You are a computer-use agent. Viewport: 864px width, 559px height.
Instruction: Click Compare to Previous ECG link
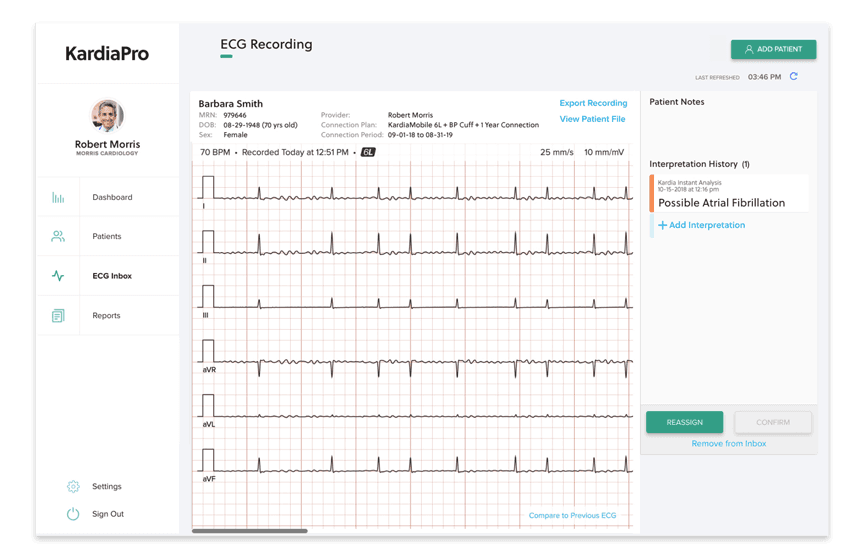572,516
